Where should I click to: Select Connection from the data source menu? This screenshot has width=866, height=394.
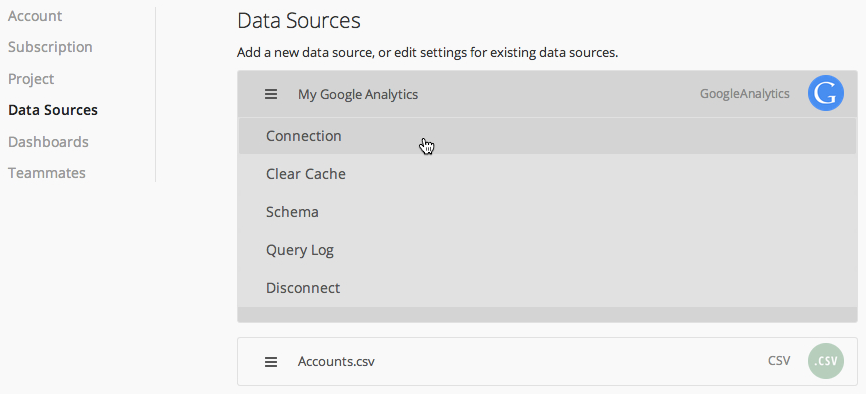tap(547, 136)
